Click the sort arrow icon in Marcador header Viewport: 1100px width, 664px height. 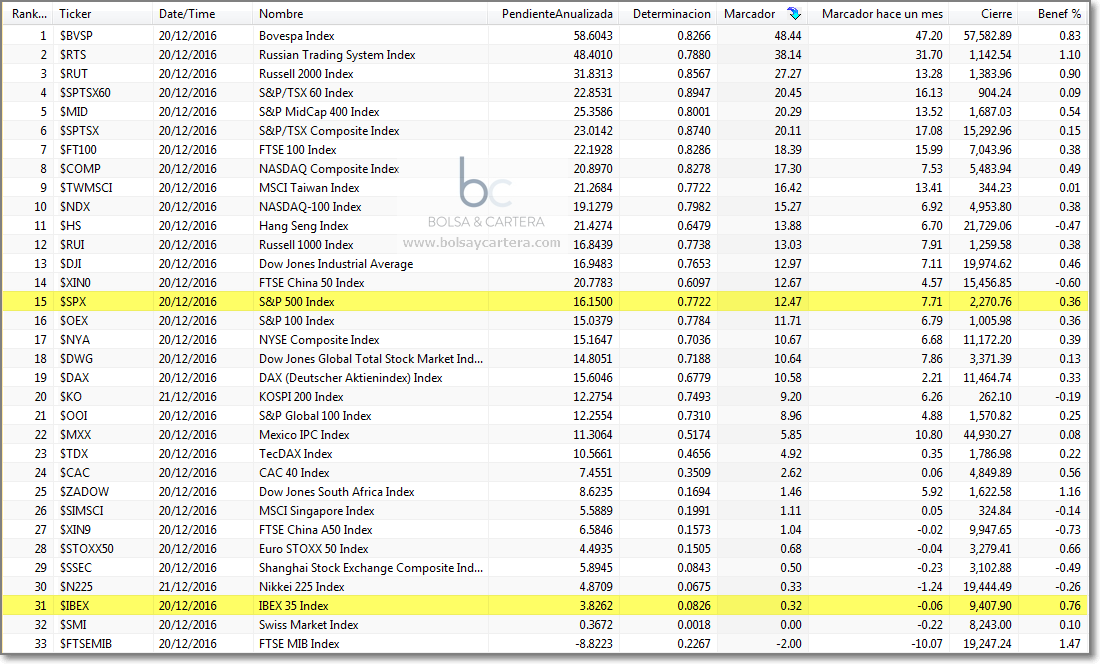[794, 13]
